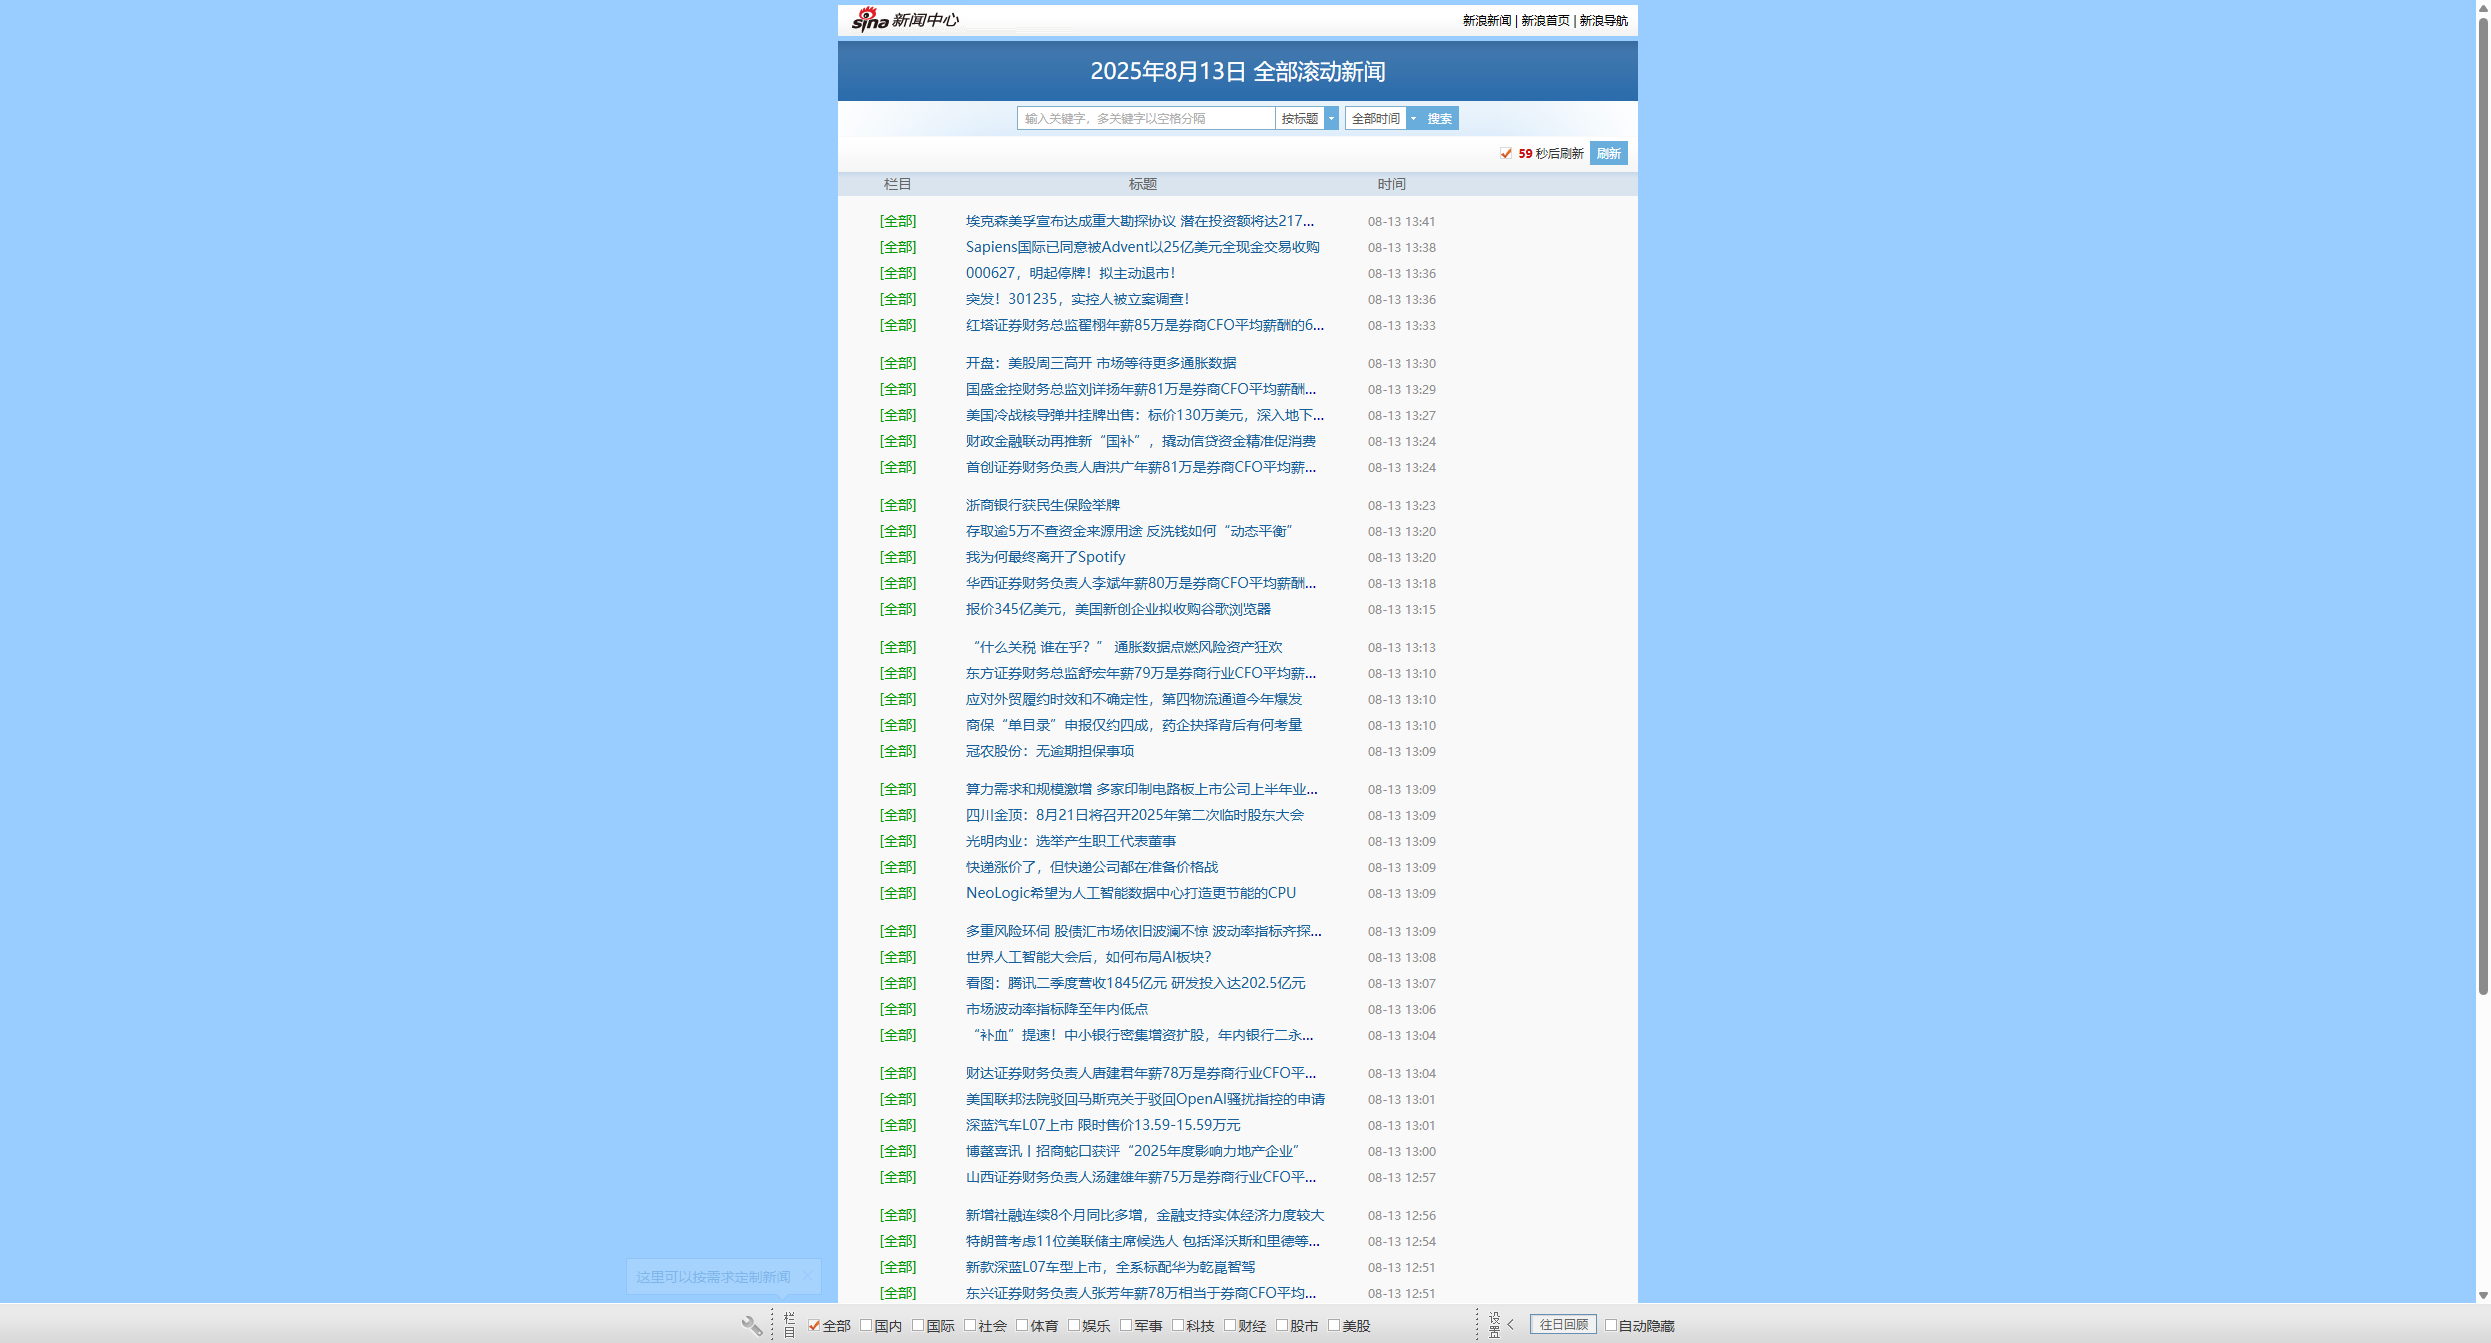Open the 新浪导航 top link
Viewport: 2491px width, 1343px height.
(x=1603, y=20)
